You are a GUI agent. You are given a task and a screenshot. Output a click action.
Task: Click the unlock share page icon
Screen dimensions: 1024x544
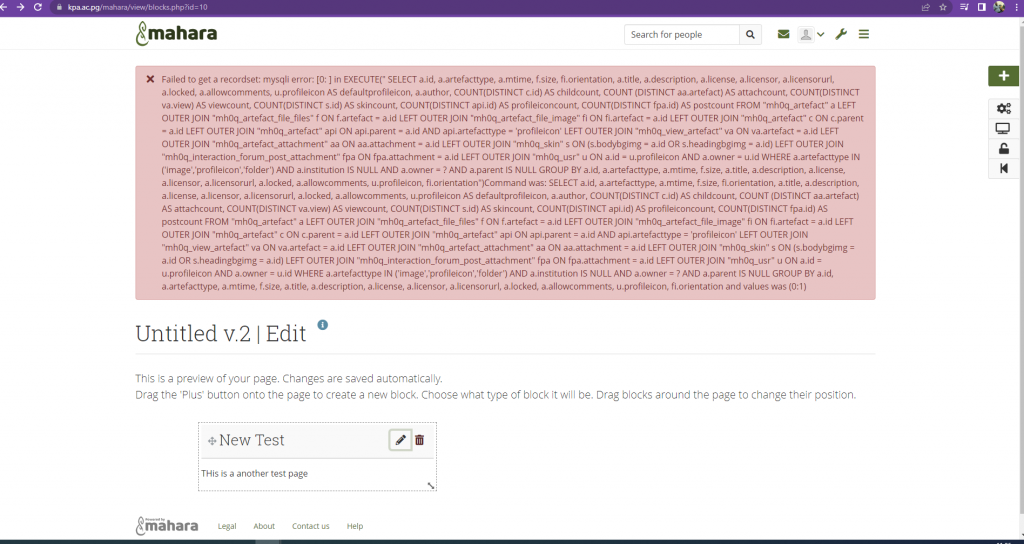click(1003, 148)
